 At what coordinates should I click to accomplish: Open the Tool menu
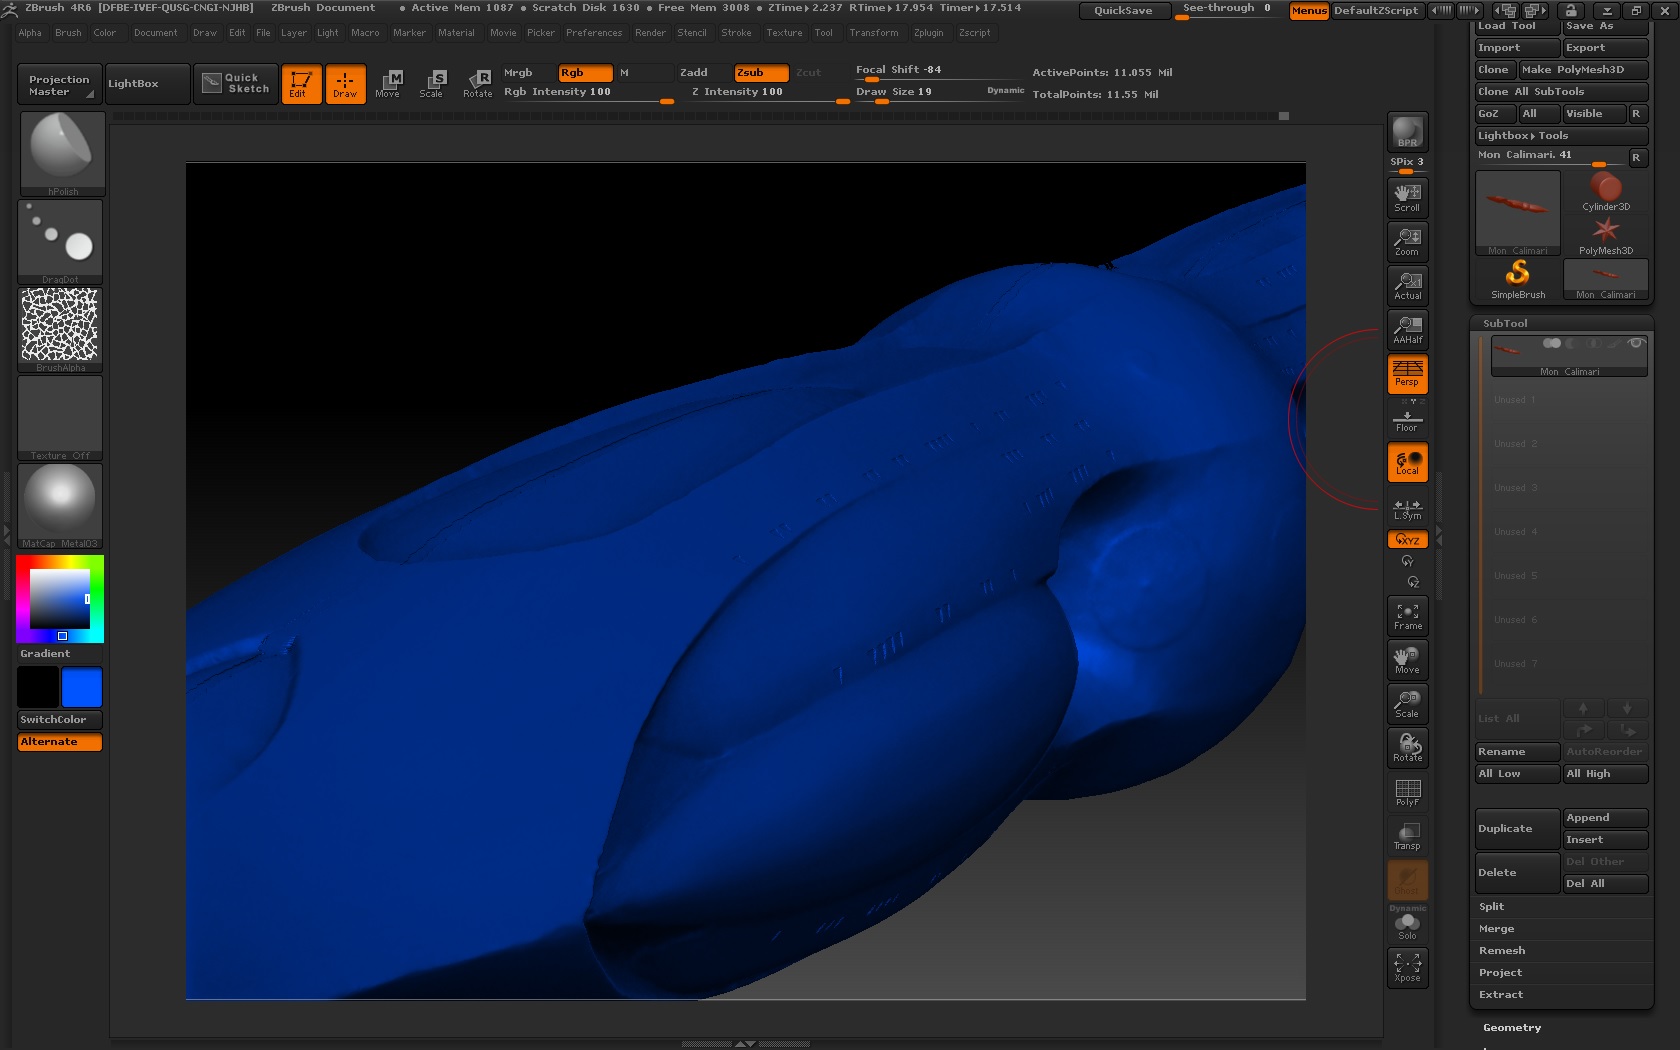pyautogui.click(x=823, y=33)
